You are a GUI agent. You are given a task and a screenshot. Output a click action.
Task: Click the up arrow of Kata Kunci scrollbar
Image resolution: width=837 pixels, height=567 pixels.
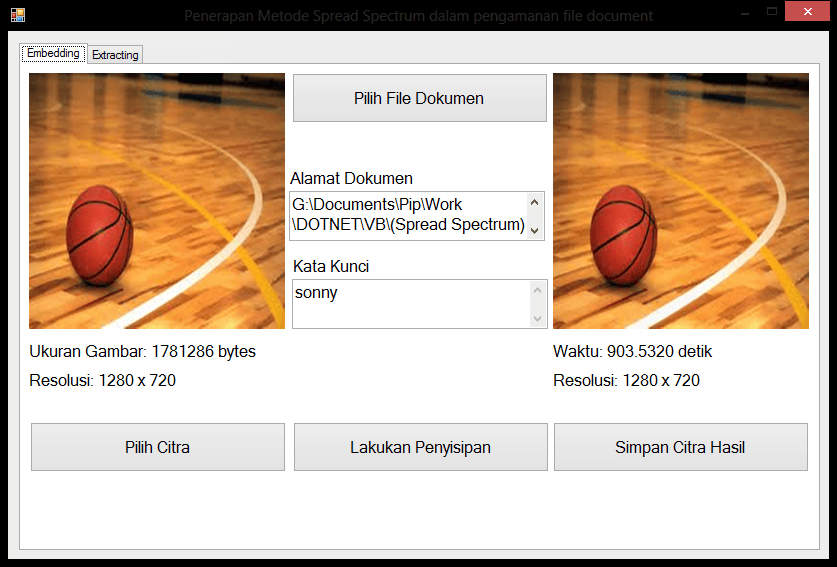tap(538, 290)
